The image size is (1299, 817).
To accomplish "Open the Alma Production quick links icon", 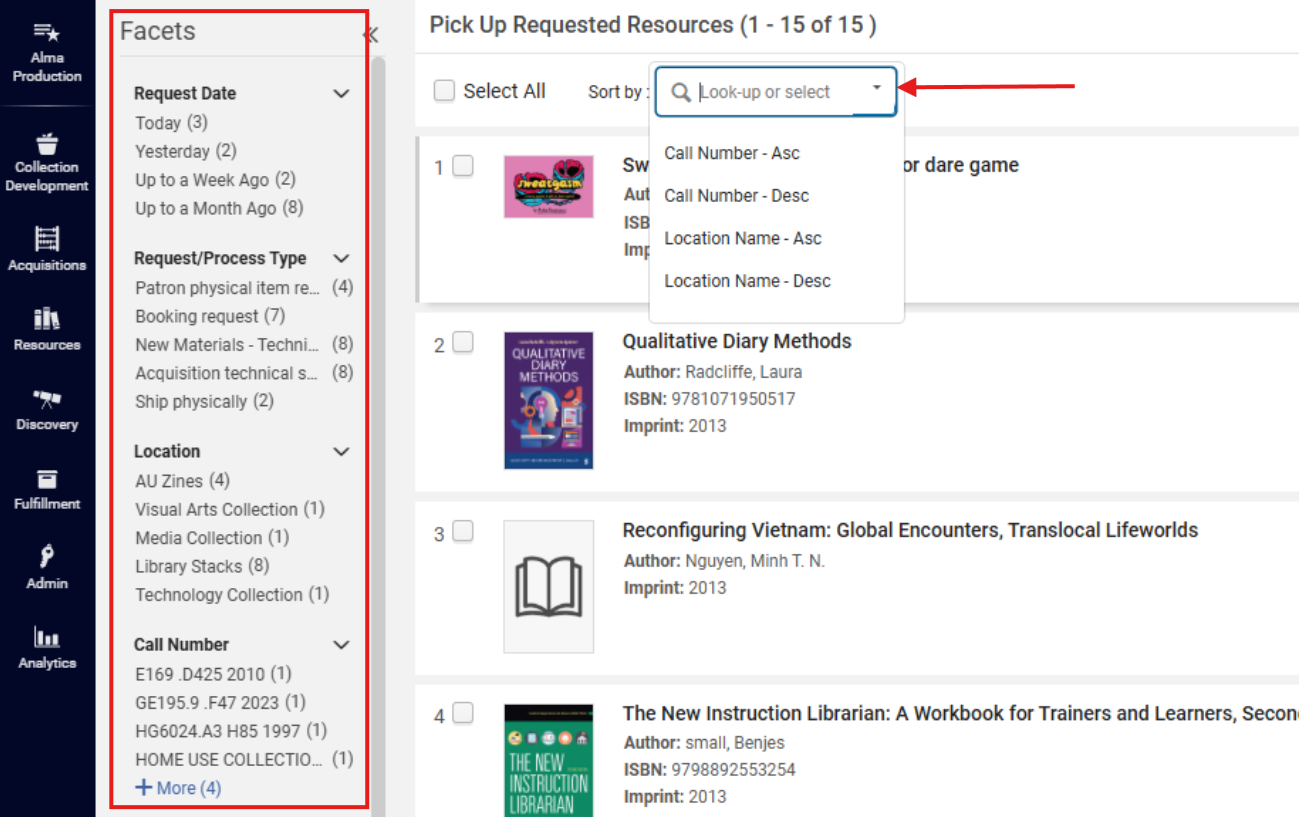I will [x=47, y=34].
